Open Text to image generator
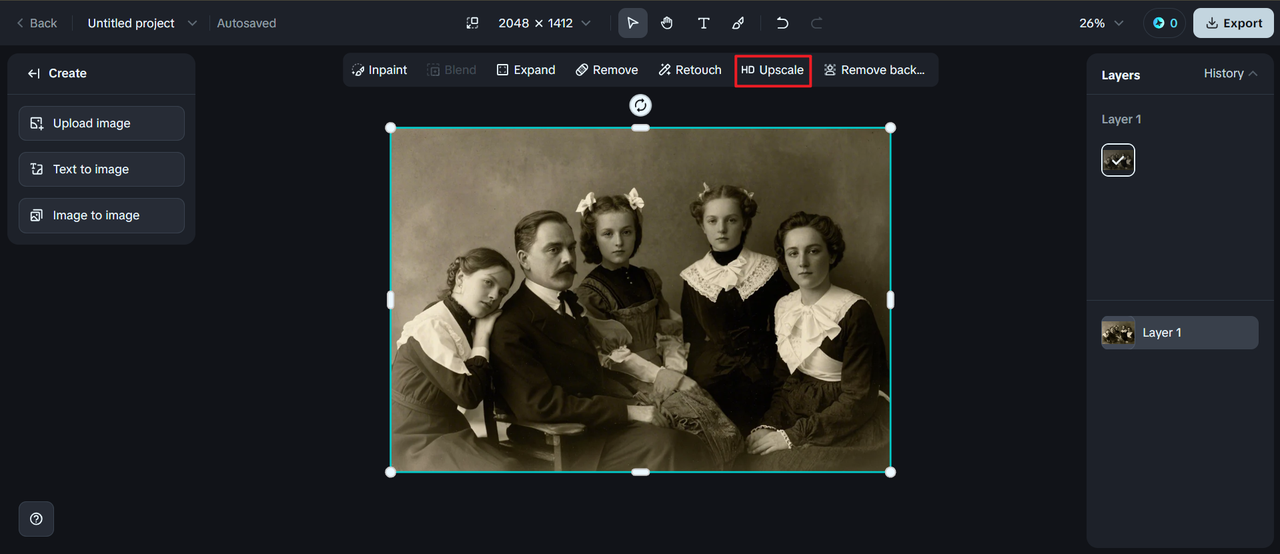The width and height of the screenshot is (1280, 554). click(x=102, y=169)
